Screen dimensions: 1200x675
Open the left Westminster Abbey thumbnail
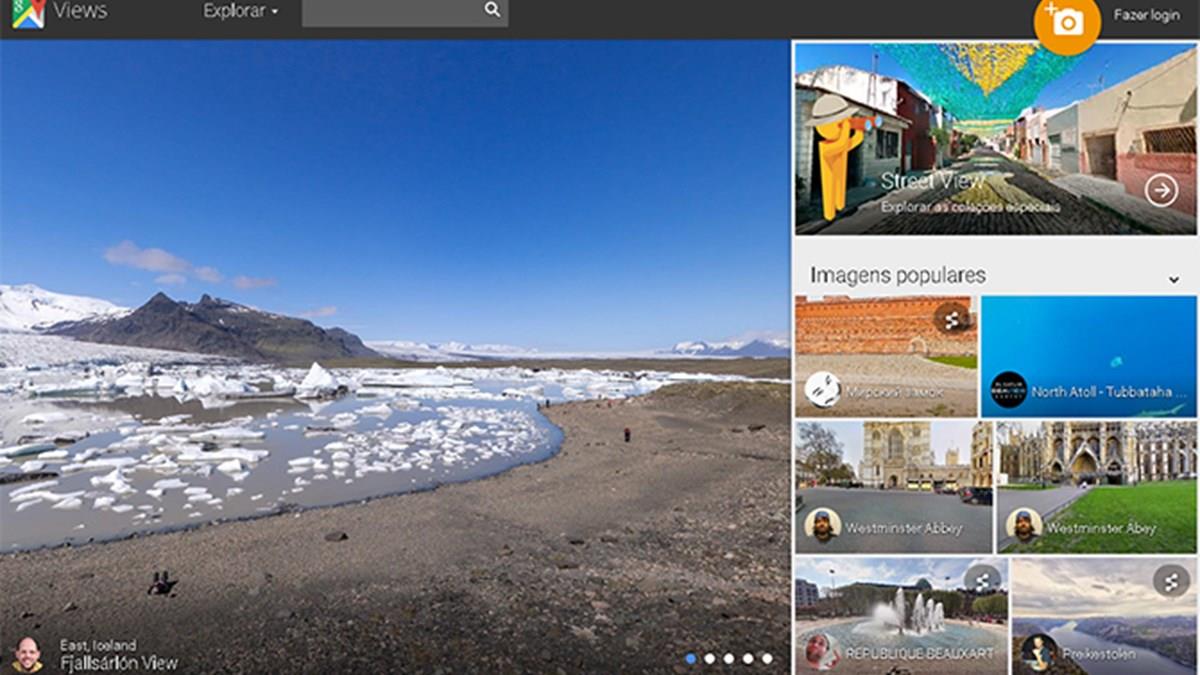coord(893,486)
